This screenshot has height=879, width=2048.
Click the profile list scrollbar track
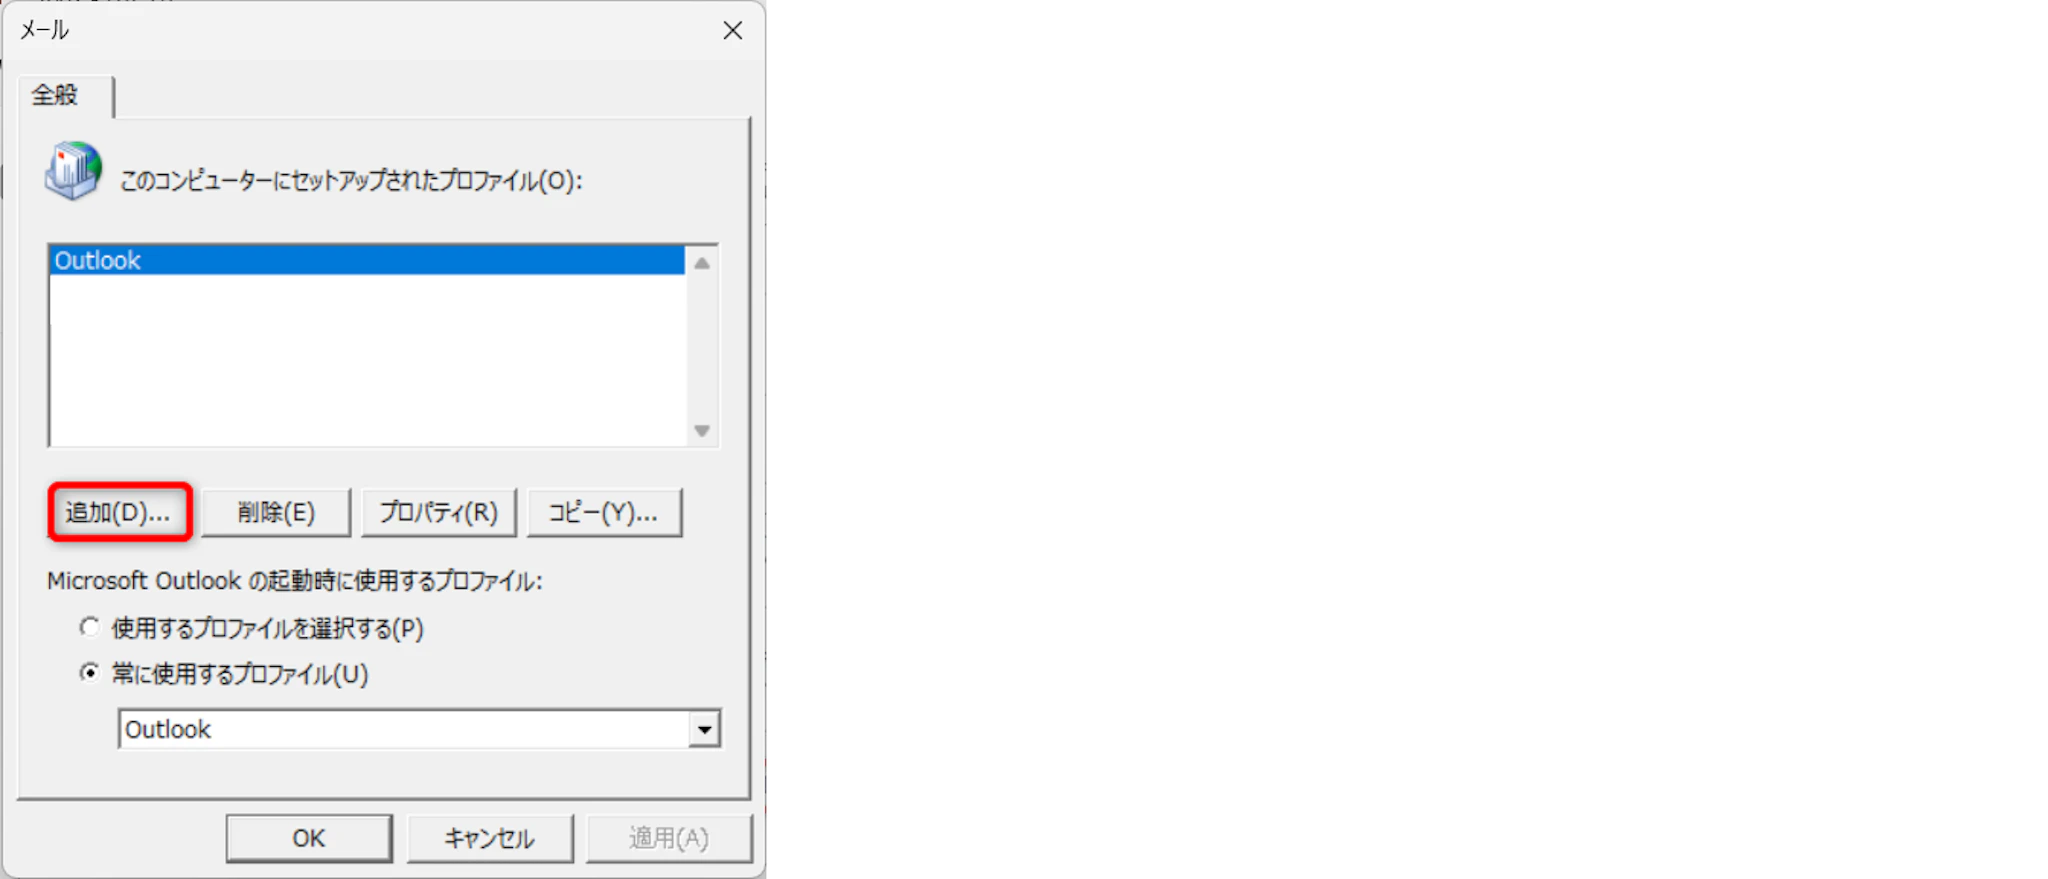(x=702, y=347)
